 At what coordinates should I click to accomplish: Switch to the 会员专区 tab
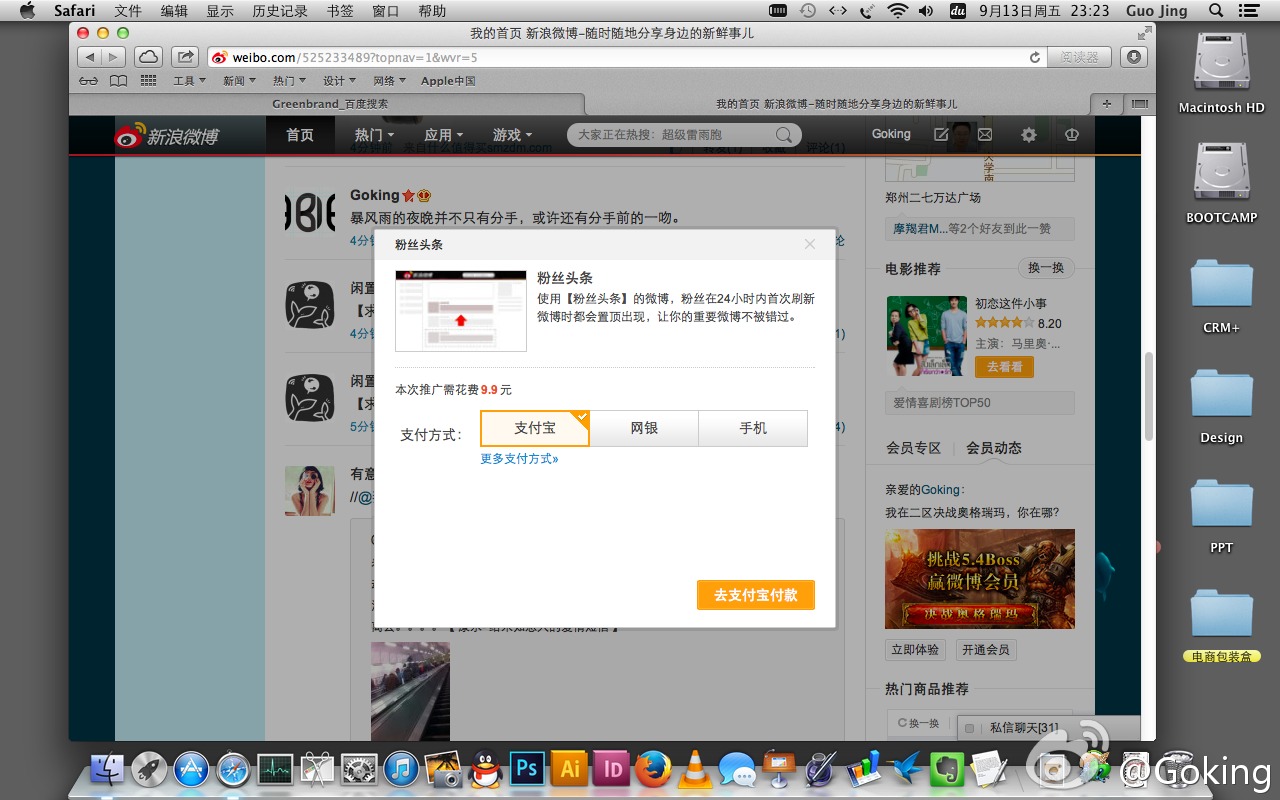click(914, 448)
